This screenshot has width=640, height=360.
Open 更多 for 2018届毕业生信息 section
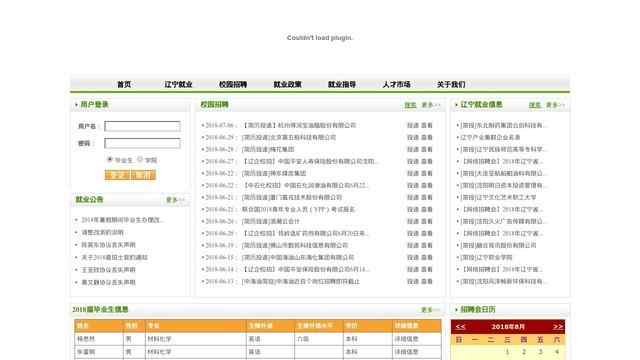pyautogui.click(x=430, y=310)
